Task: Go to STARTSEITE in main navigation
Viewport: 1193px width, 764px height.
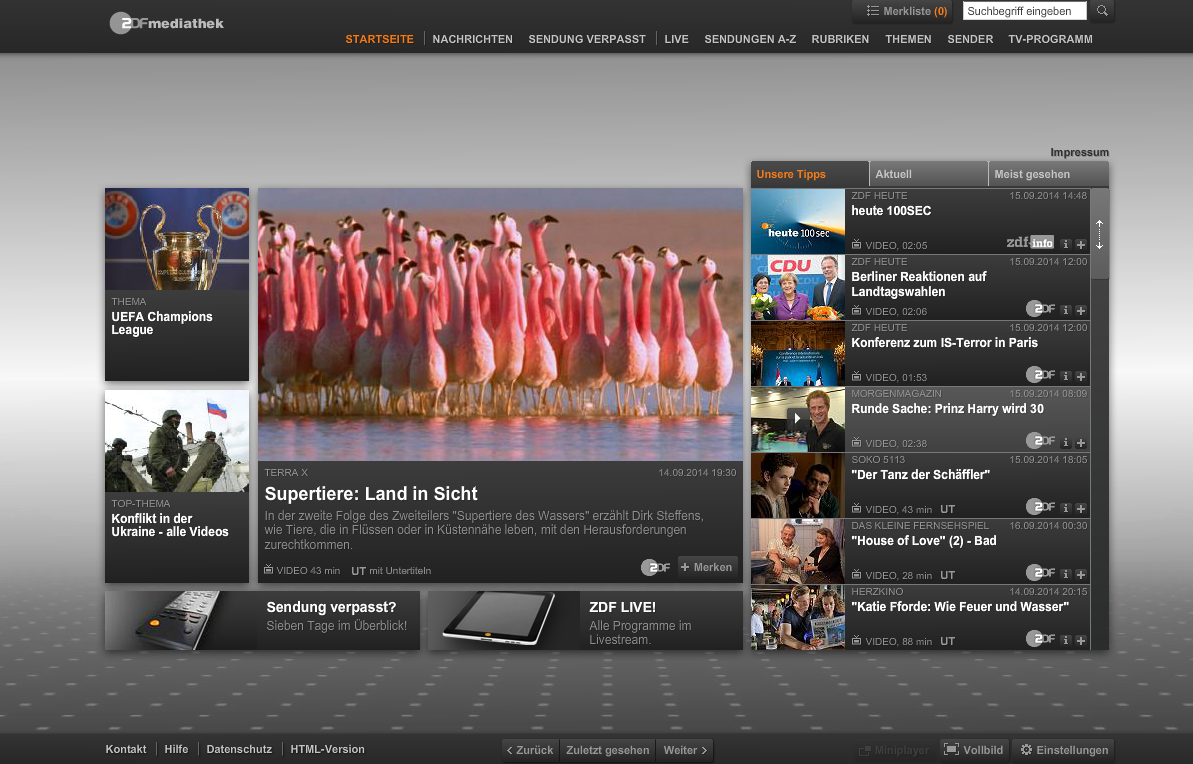Action: click(x=380, y=39)
